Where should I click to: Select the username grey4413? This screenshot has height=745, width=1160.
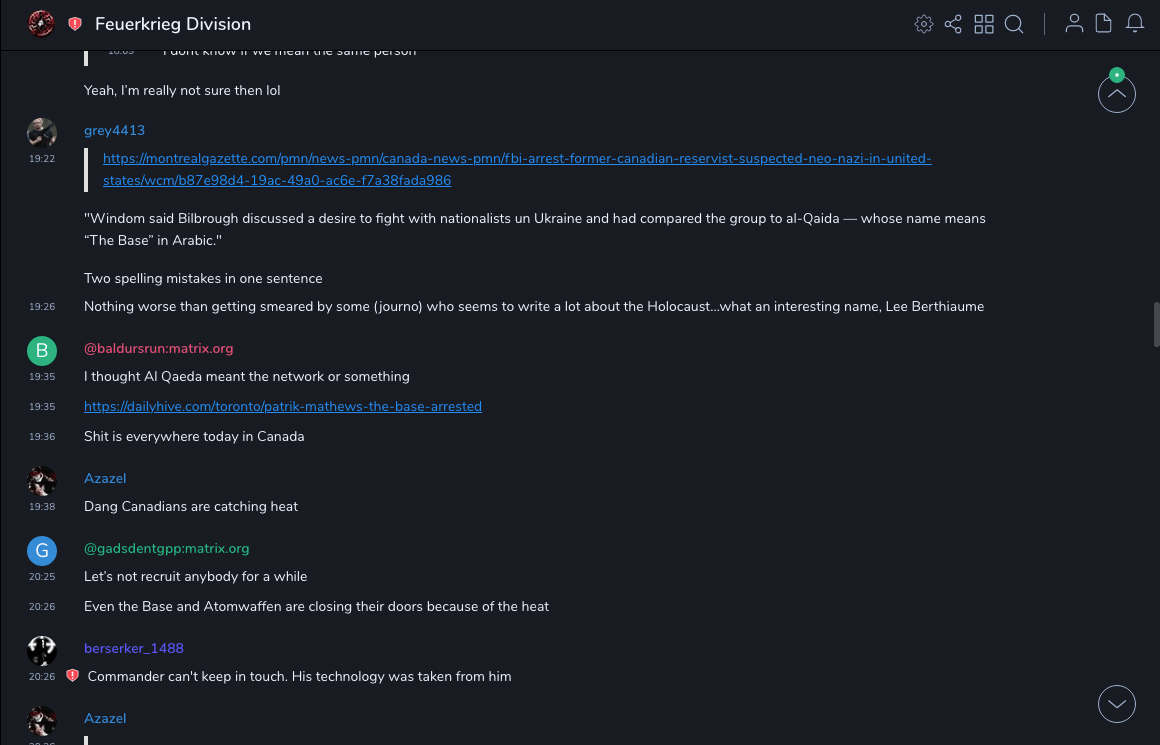[114, 130]
